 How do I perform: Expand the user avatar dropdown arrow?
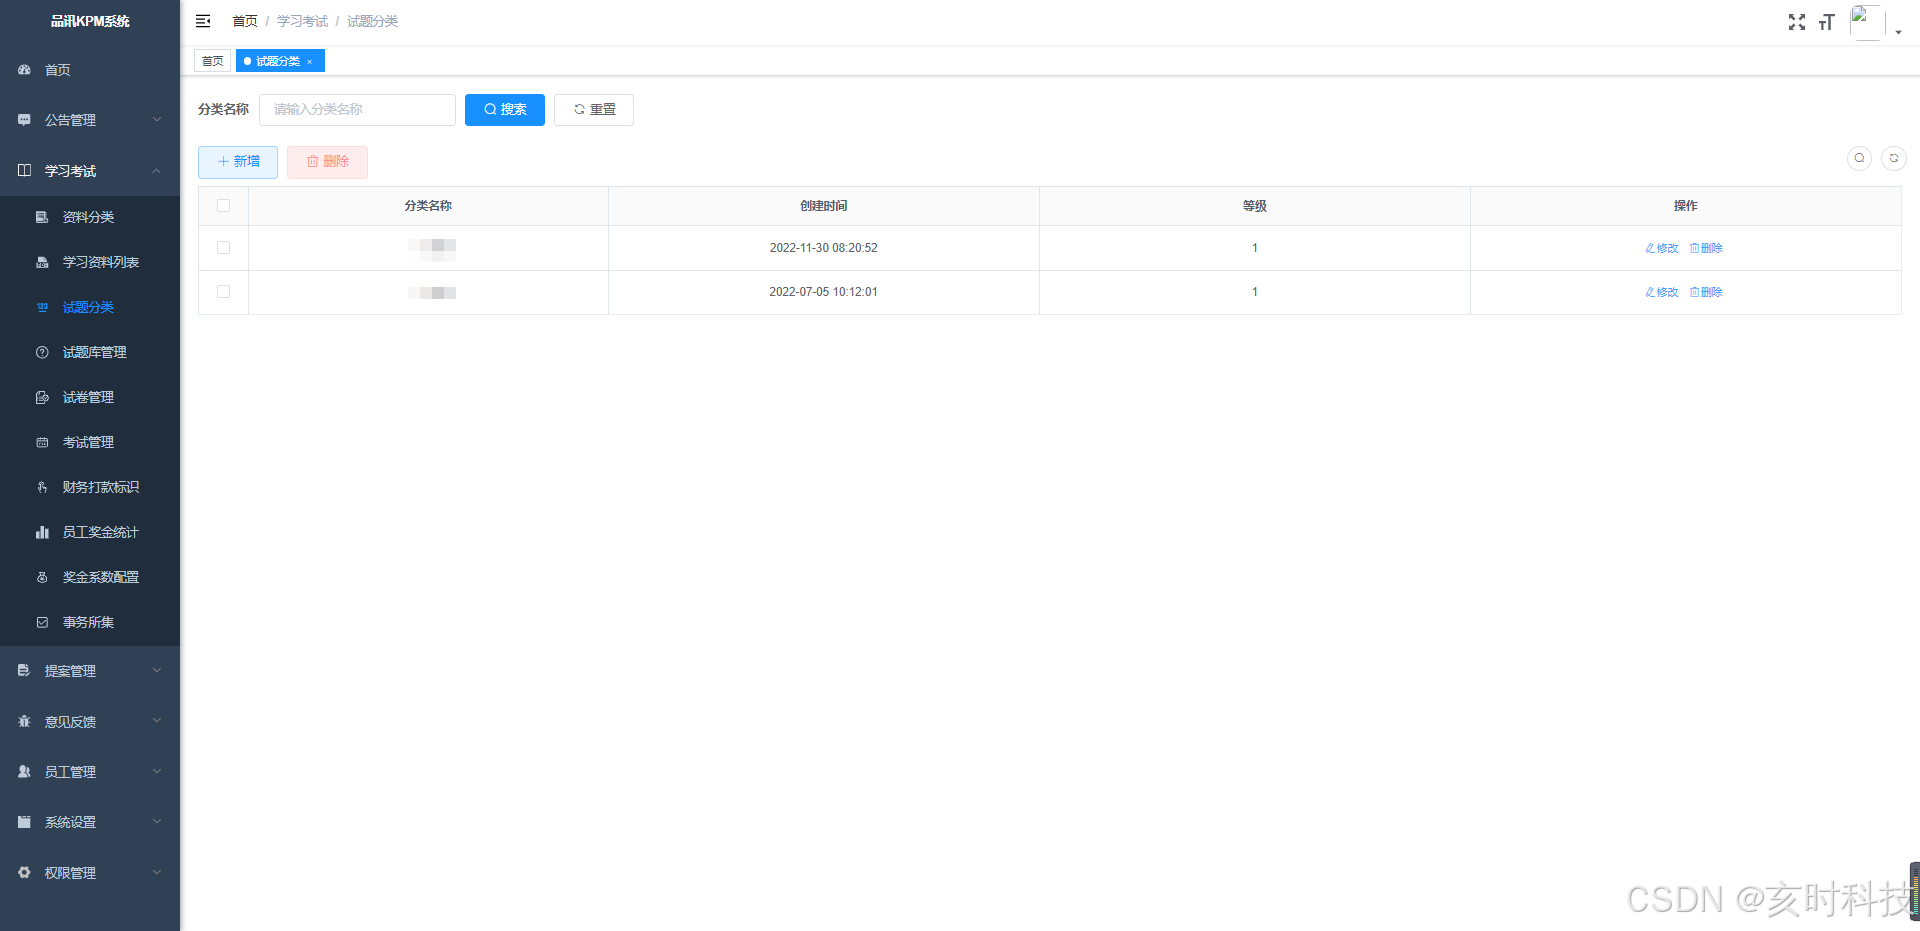click(1898, 32)
